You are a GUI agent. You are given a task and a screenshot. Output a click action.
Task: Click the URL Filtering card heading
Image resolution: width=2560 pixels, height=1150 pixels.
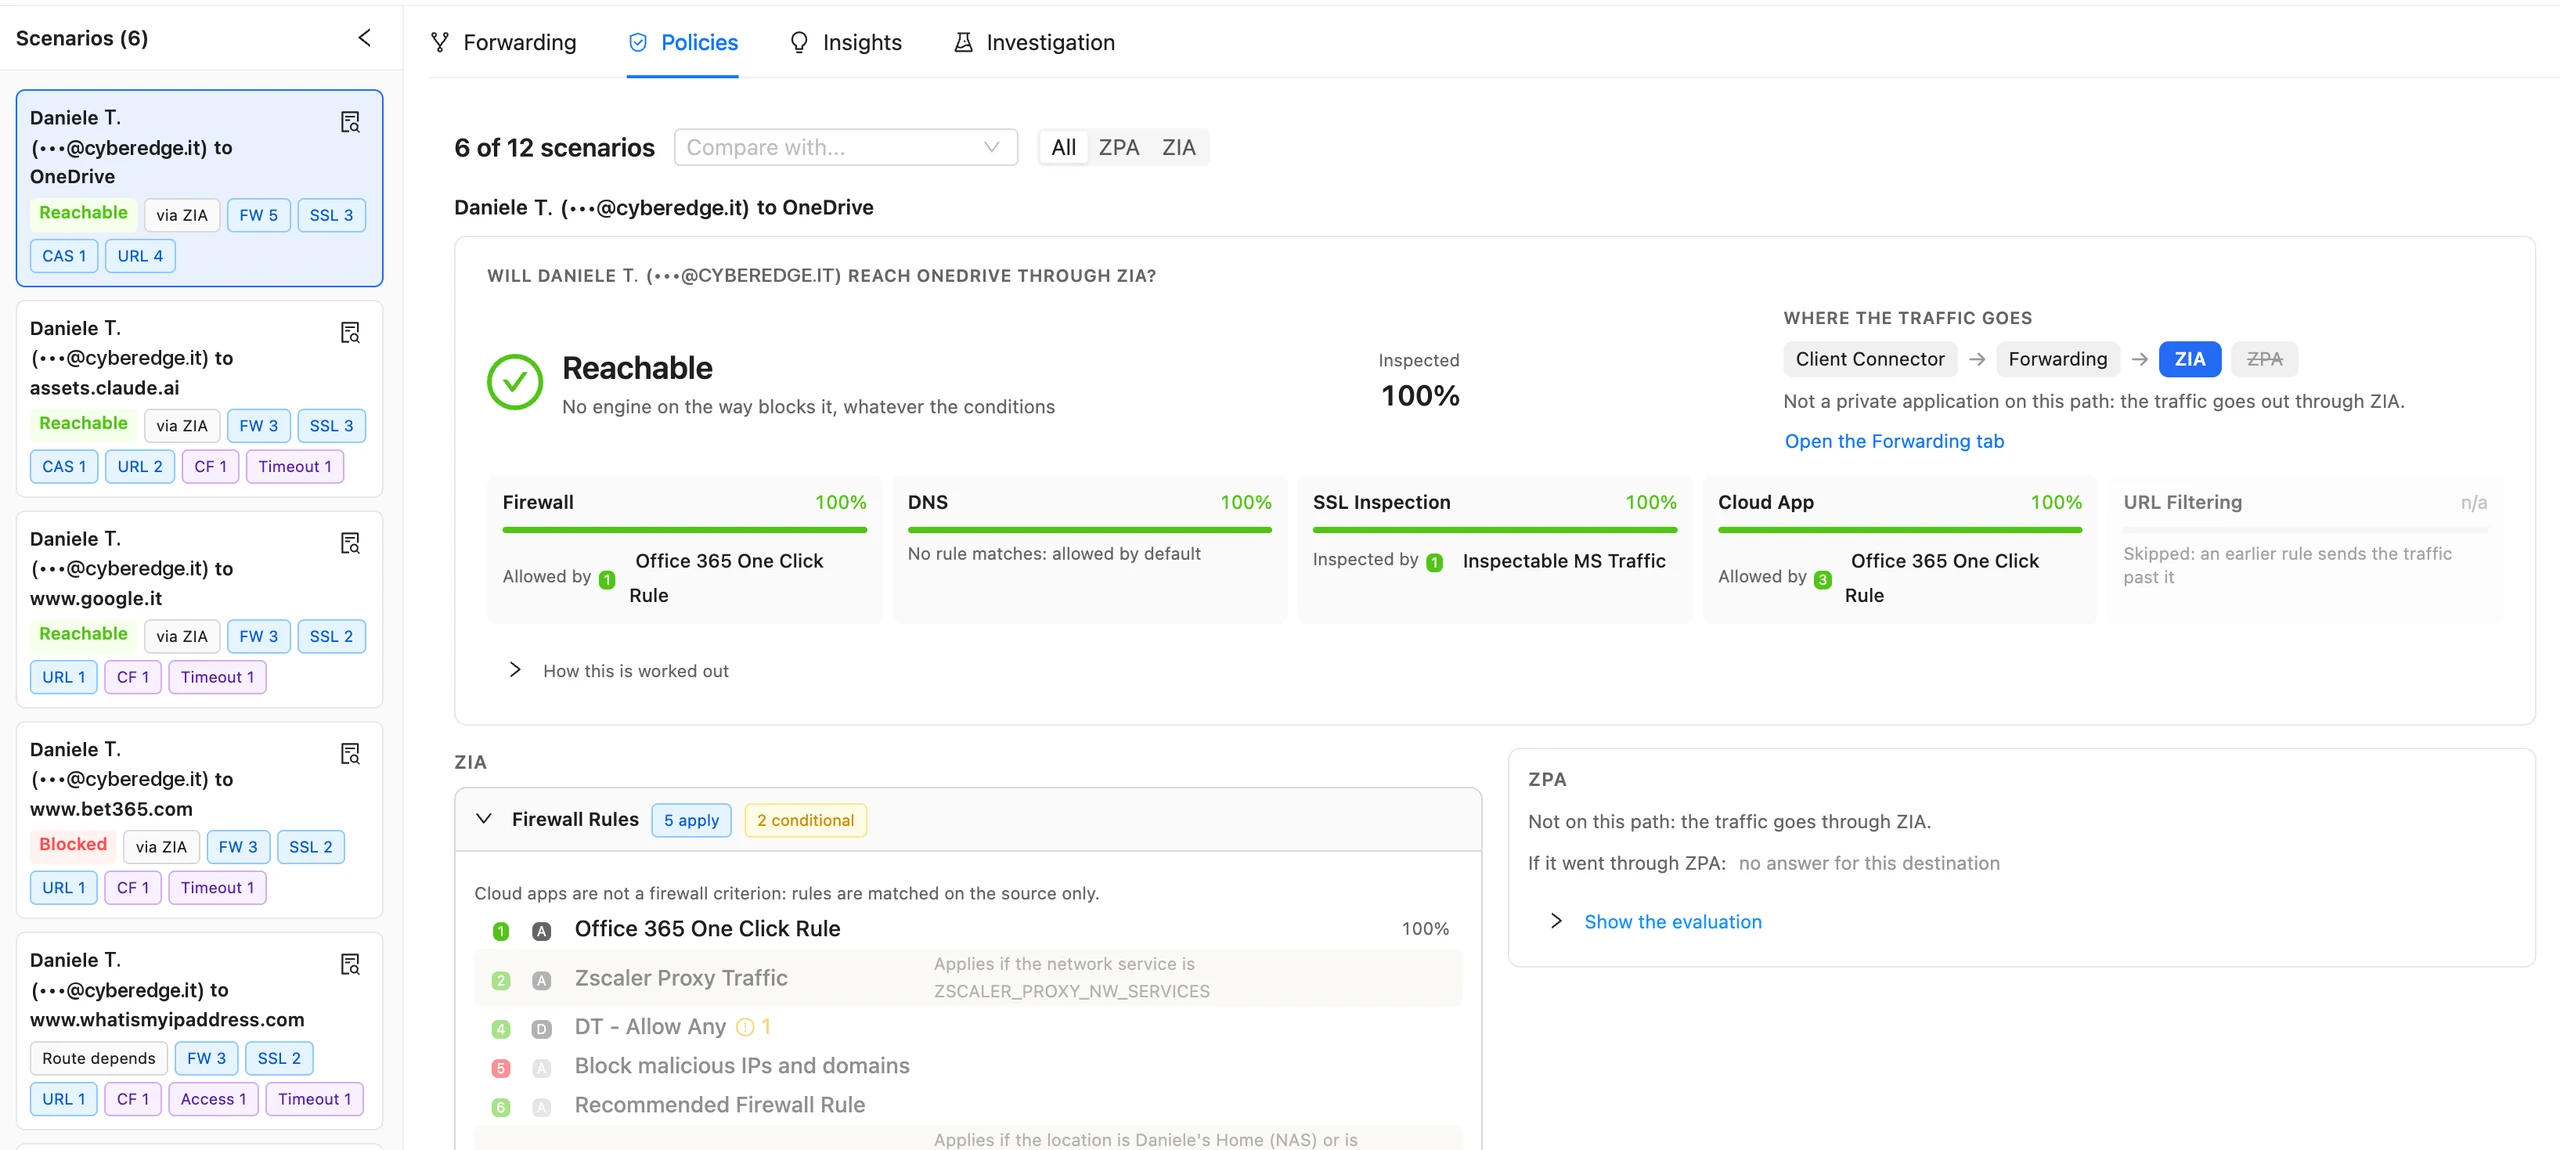2182,502
